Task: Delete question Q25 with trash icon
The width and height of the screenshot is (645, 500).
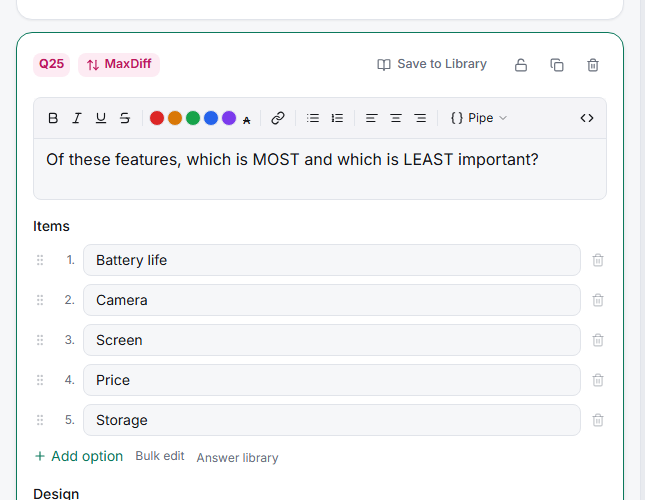Action: tap(593, 65)
